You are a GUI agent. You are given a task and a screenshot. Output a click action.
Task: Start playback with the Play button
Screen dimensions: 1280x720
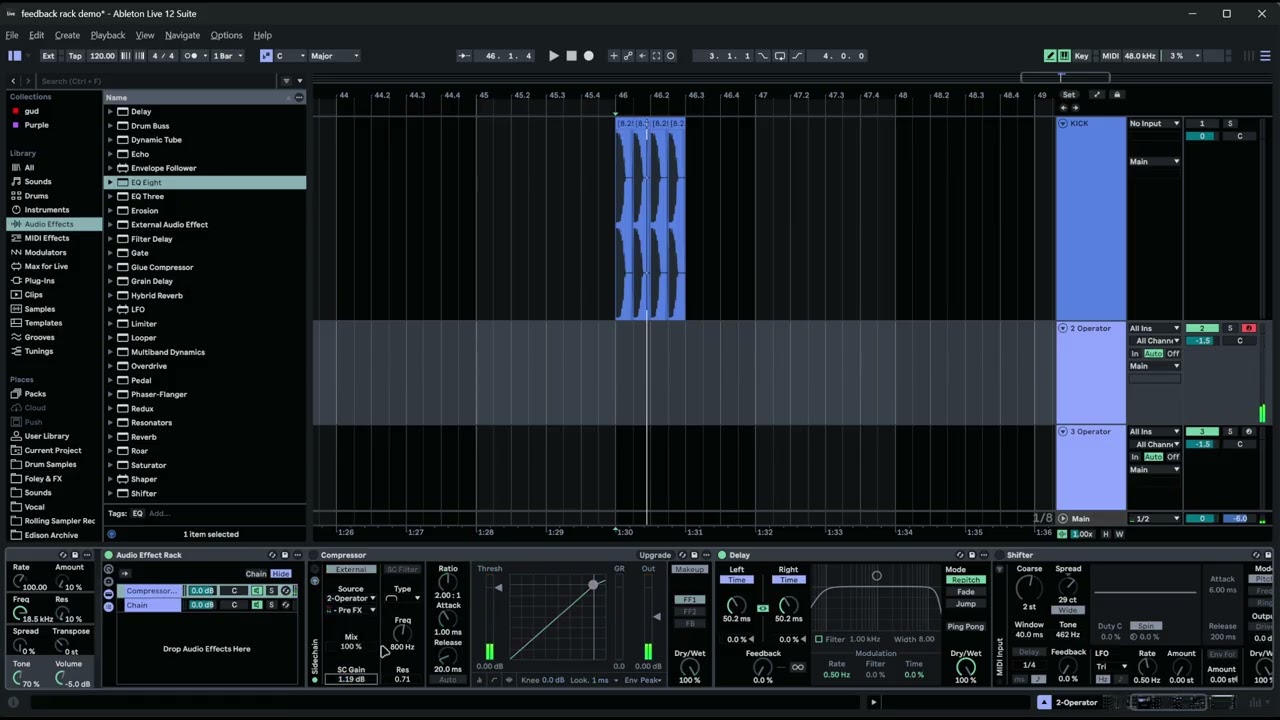click(x=553, y=56)
